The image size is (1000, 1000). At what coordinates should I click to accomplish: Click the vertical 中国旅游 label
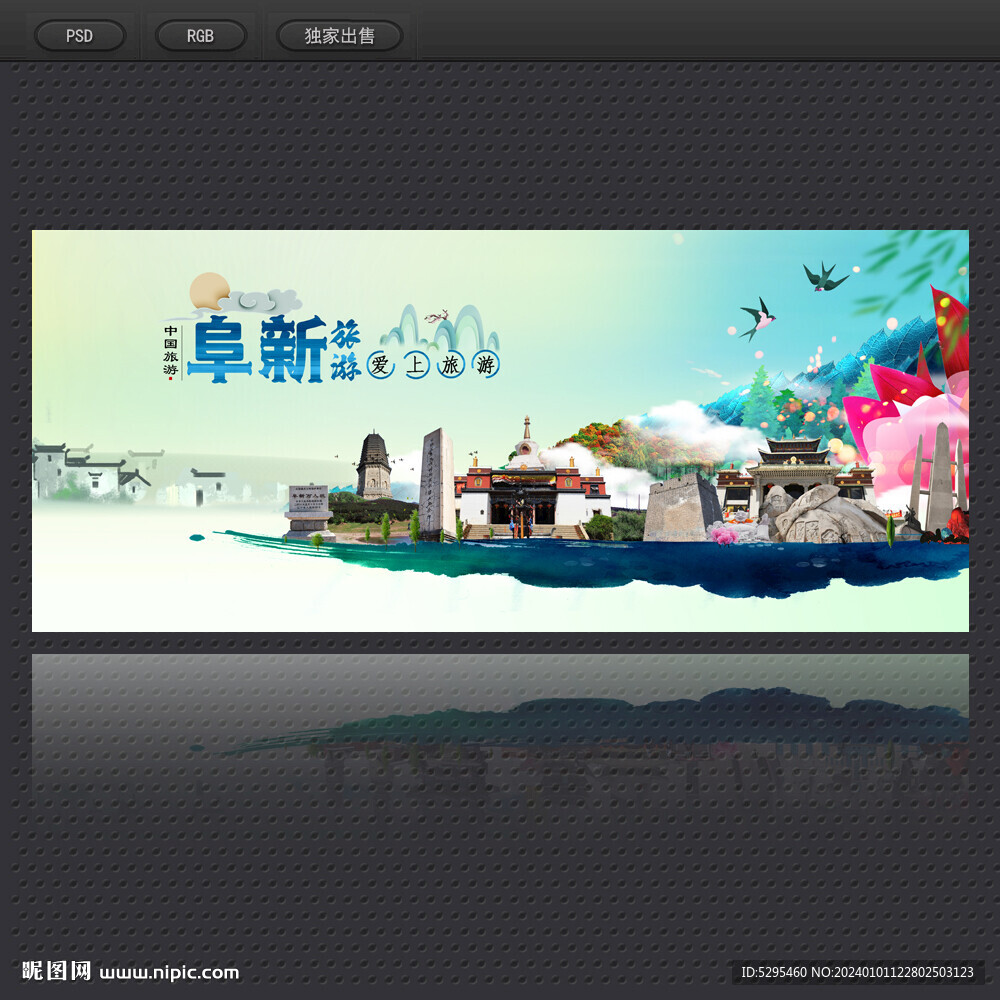click(x=171, y=352)
